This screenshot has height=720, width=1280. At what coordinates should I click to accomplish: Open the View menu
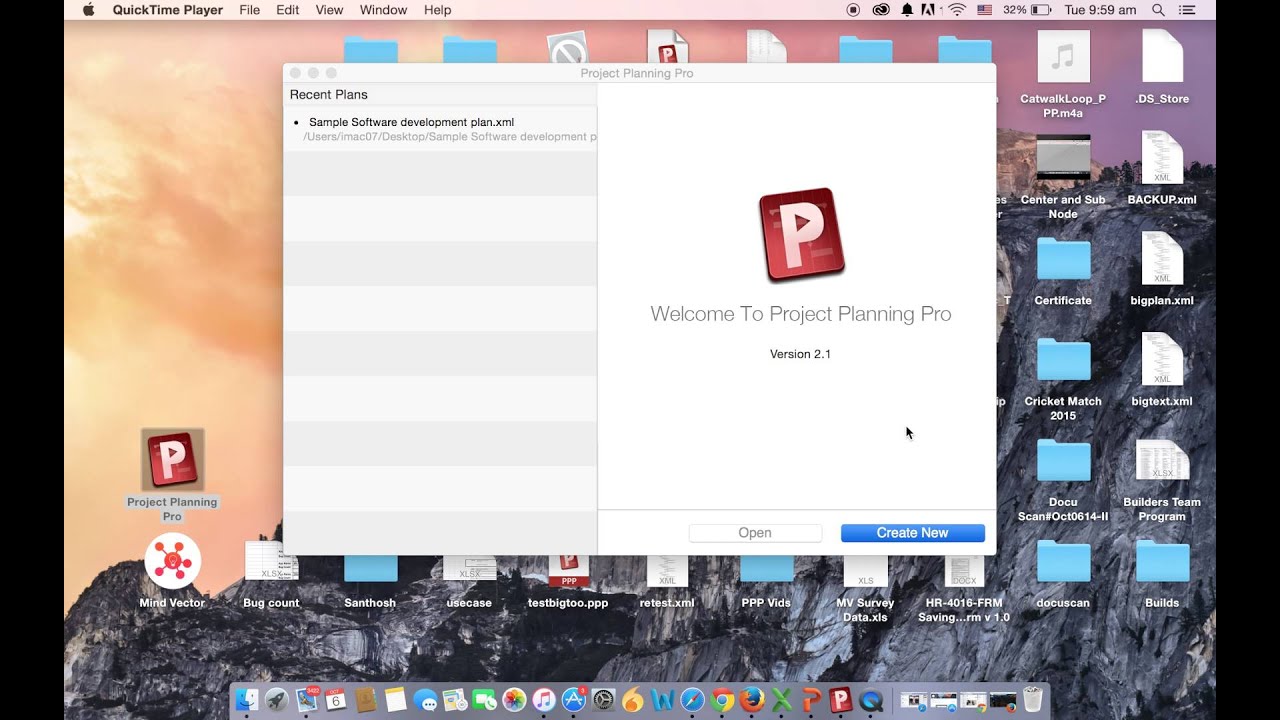(329, 10)
